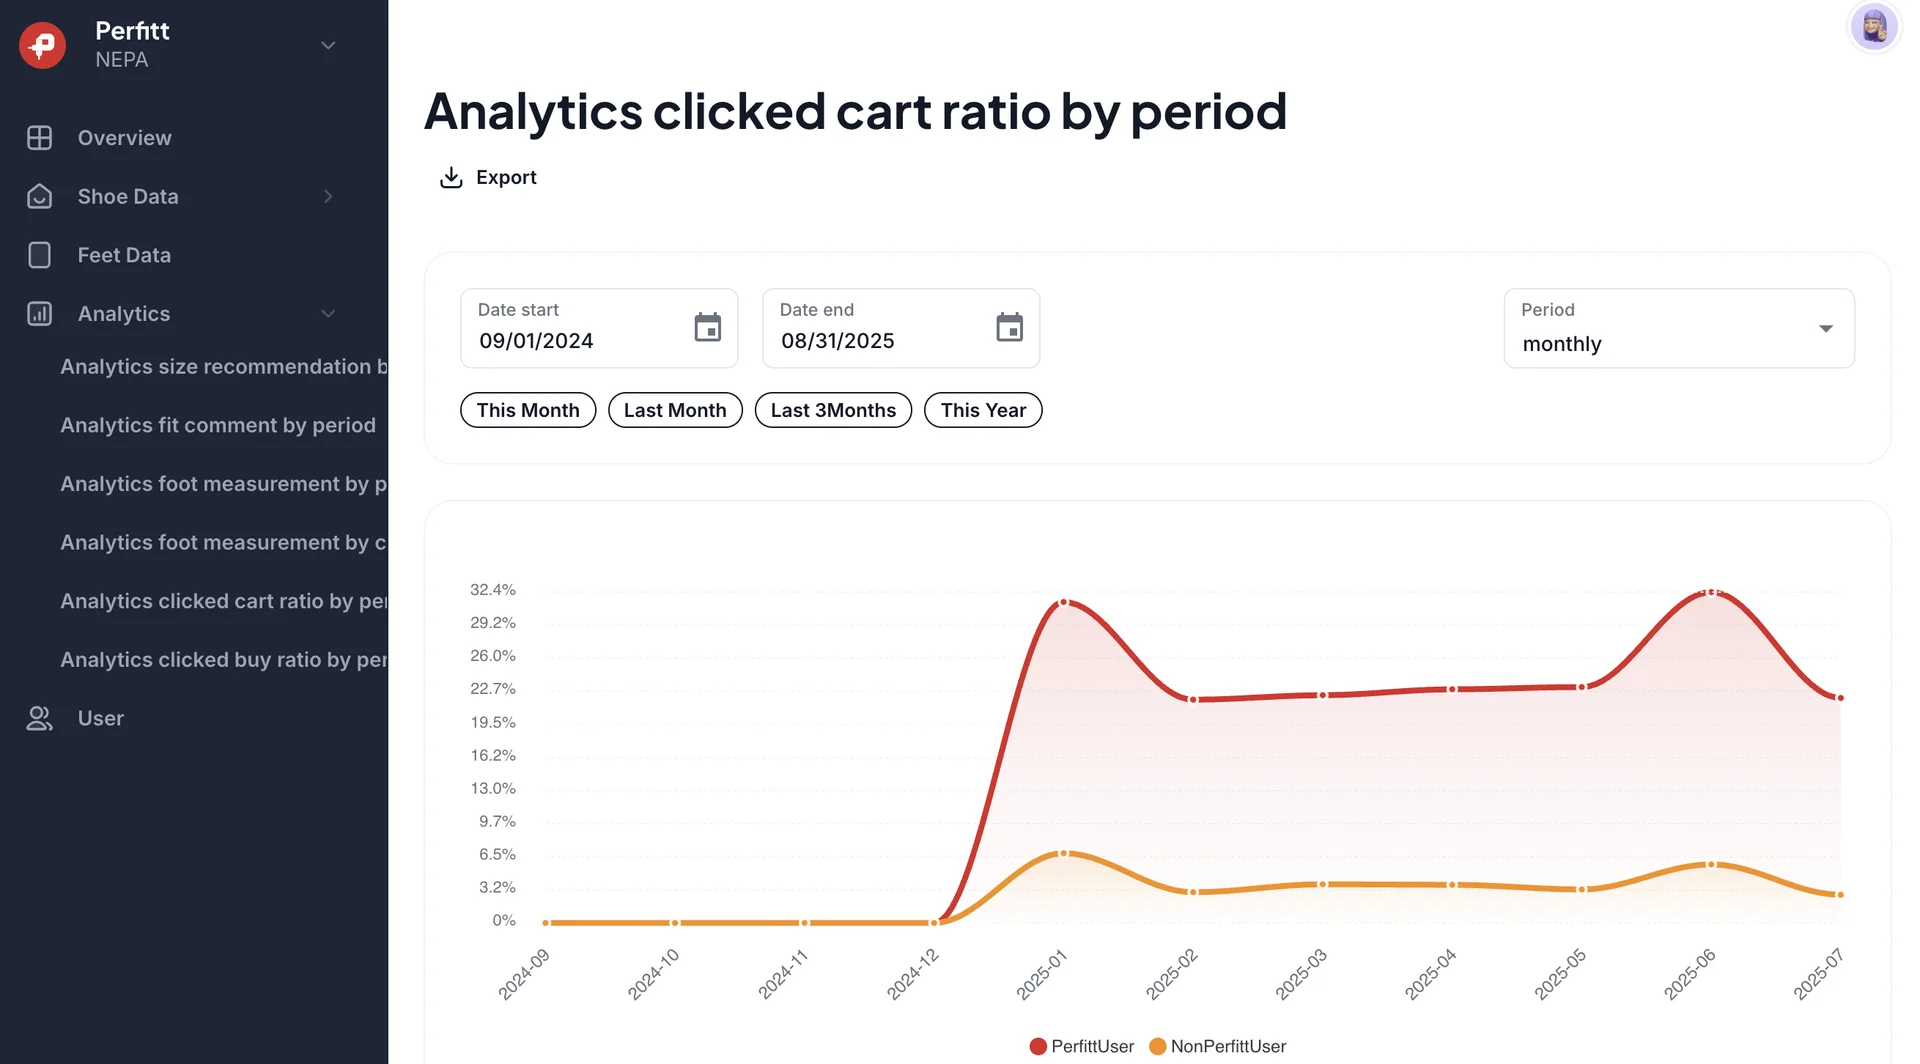Open the Date start calendar picker
Image resolution: width=1920 pixels, height=1064 pixels.
707,327
